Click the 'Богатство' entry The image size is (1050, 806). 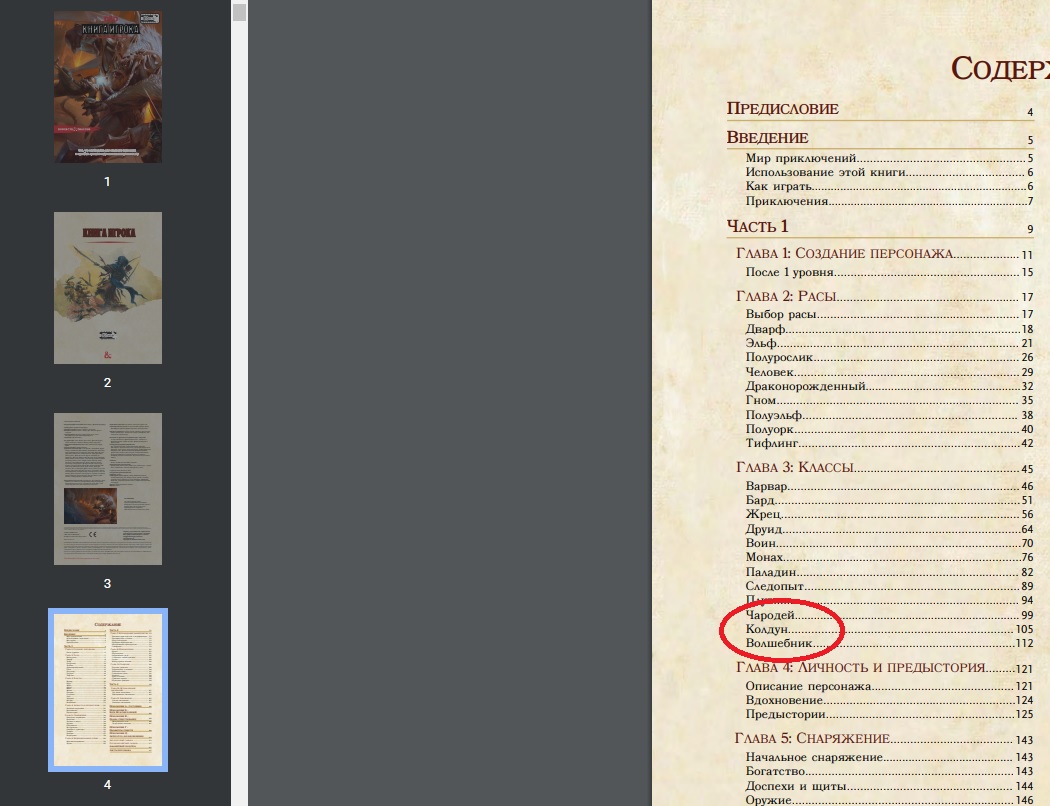pos(775,771)
